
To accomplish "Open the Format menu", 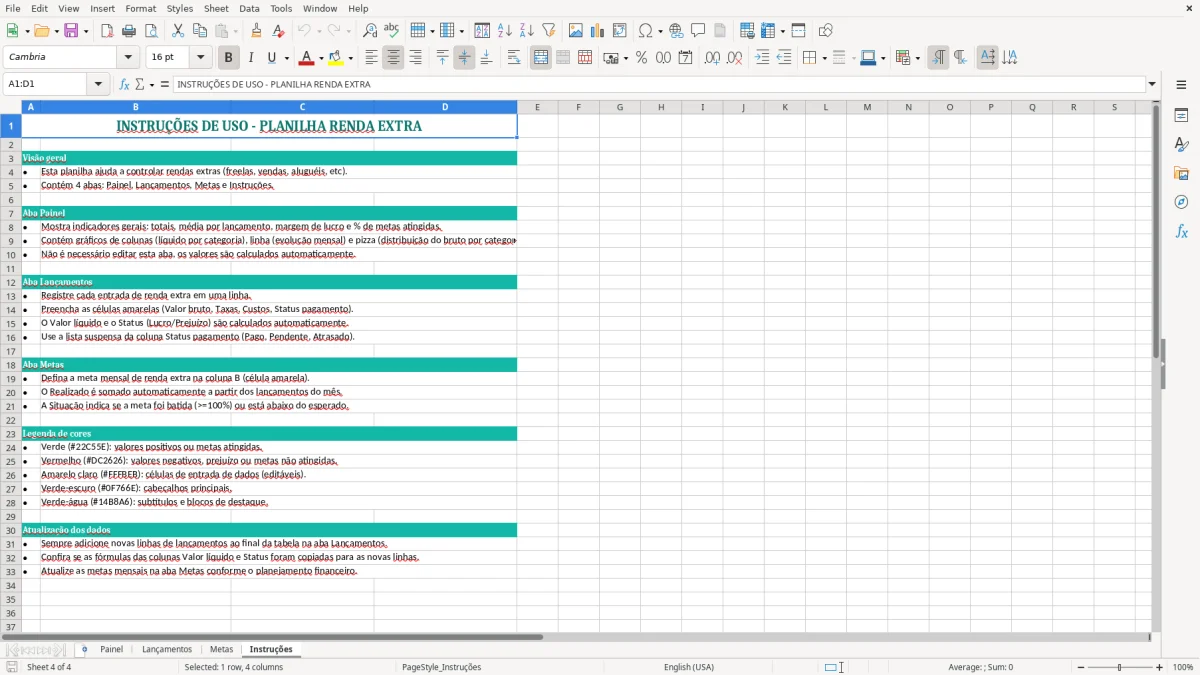I will tap(141, 8).
